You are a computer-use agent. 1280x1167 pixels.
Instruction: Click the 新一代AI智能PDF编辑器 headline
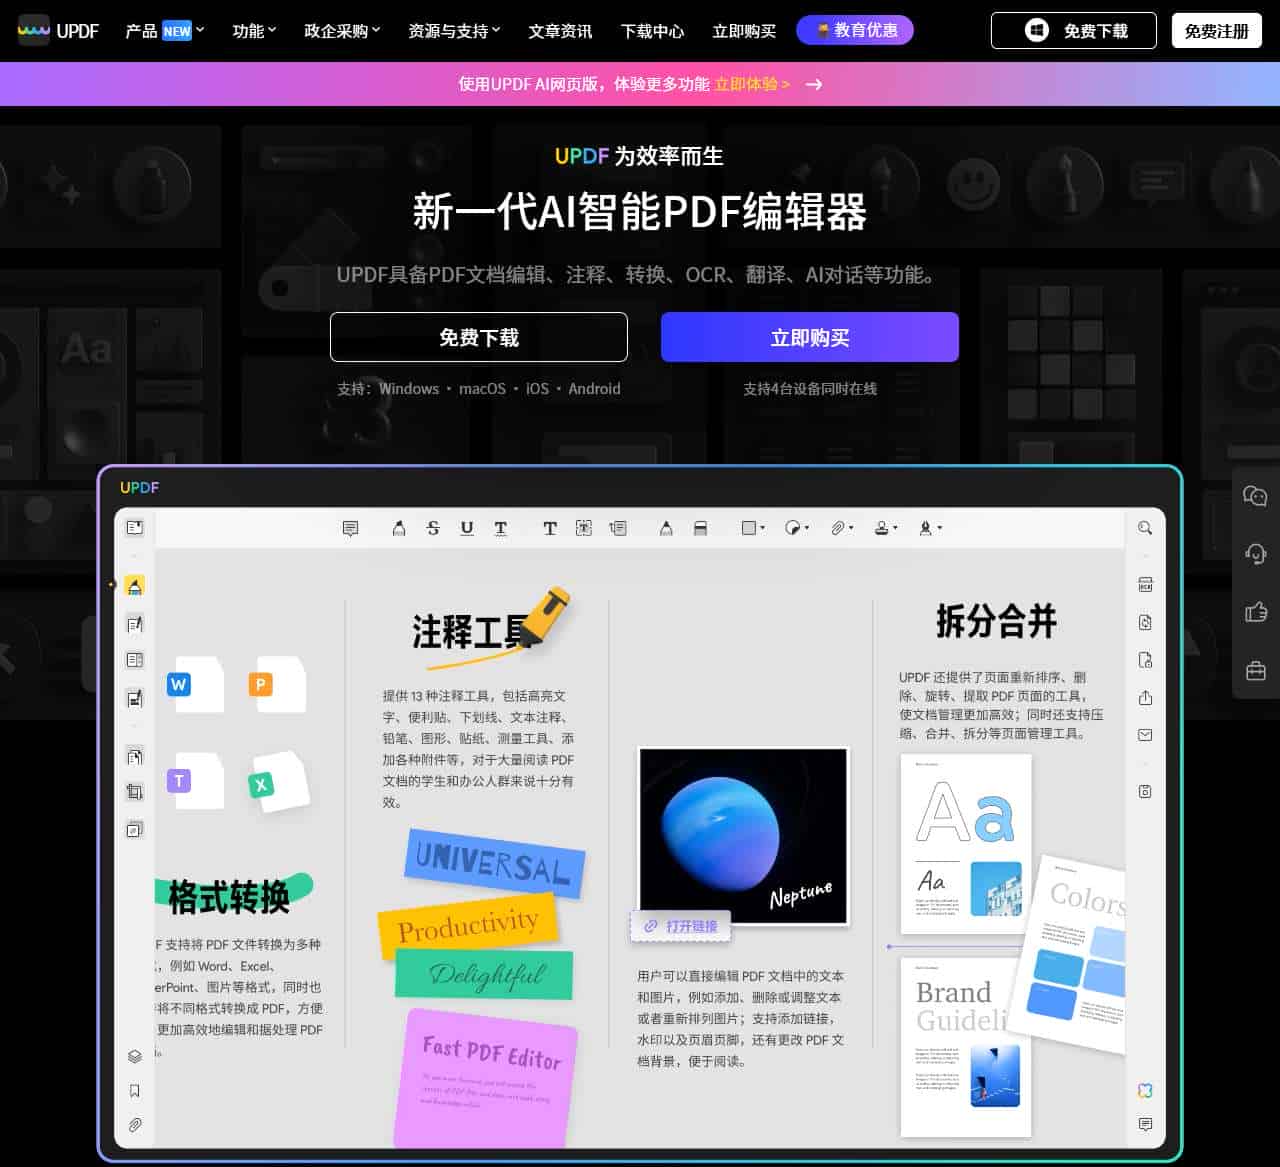(x=640, y=212)
